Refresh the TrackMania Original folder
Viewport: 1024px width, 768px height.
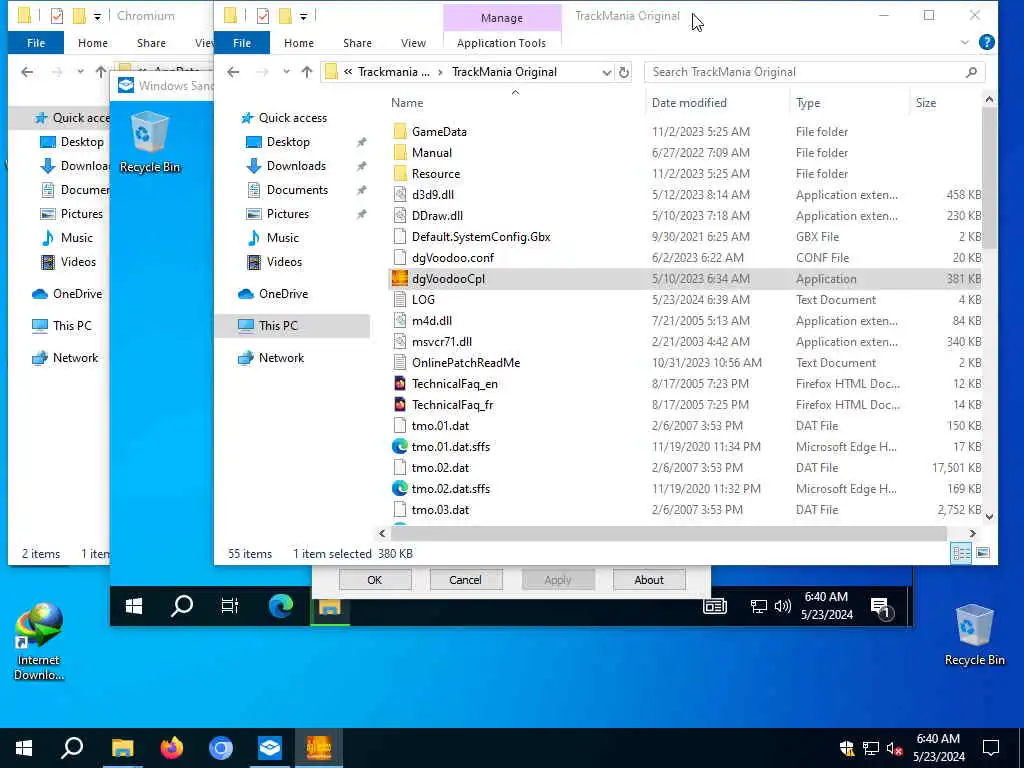(624, 72)
